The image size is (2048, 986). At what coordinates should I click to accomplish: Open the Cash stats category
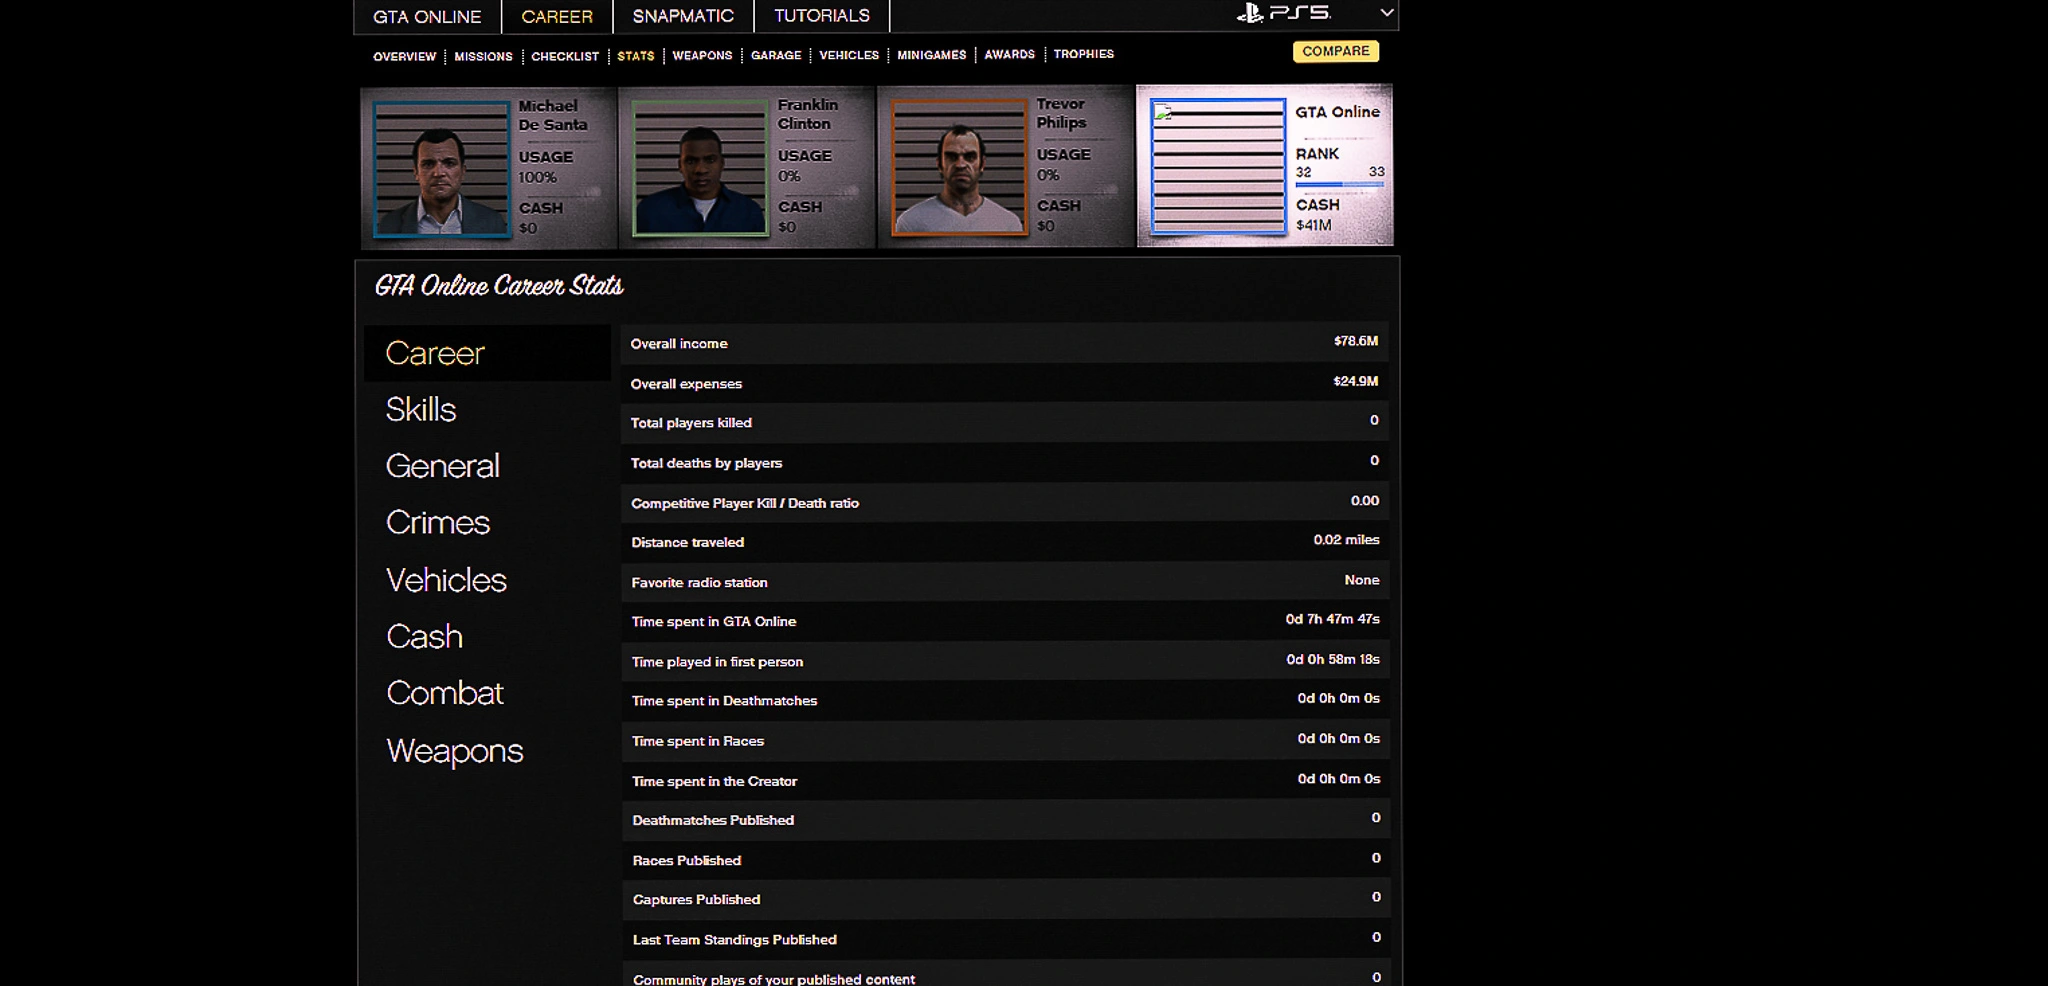424,637
